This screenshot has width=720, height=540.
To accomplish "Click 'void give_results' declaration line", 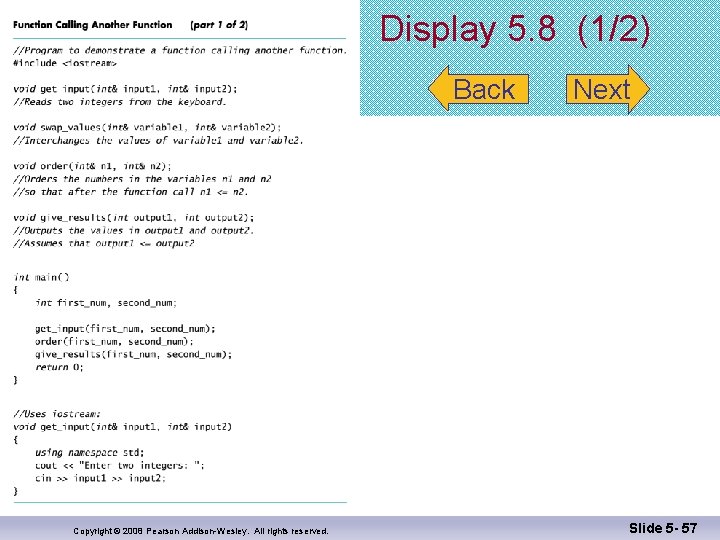I will [134, 217].
